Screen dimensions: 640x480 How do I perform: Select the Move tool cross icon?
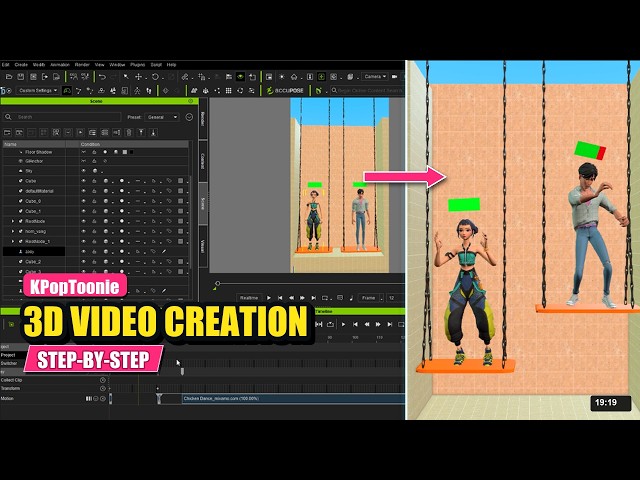pyautogui.click(x=138, y=77)
